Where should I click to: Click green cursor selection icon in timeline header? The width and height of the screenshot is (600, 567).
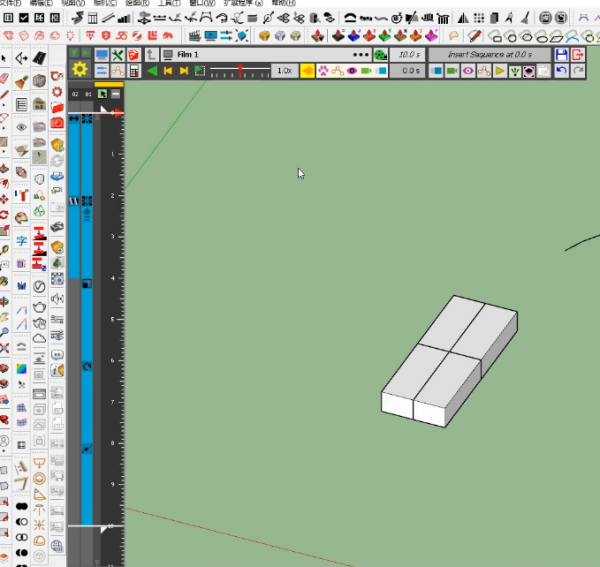102,94
